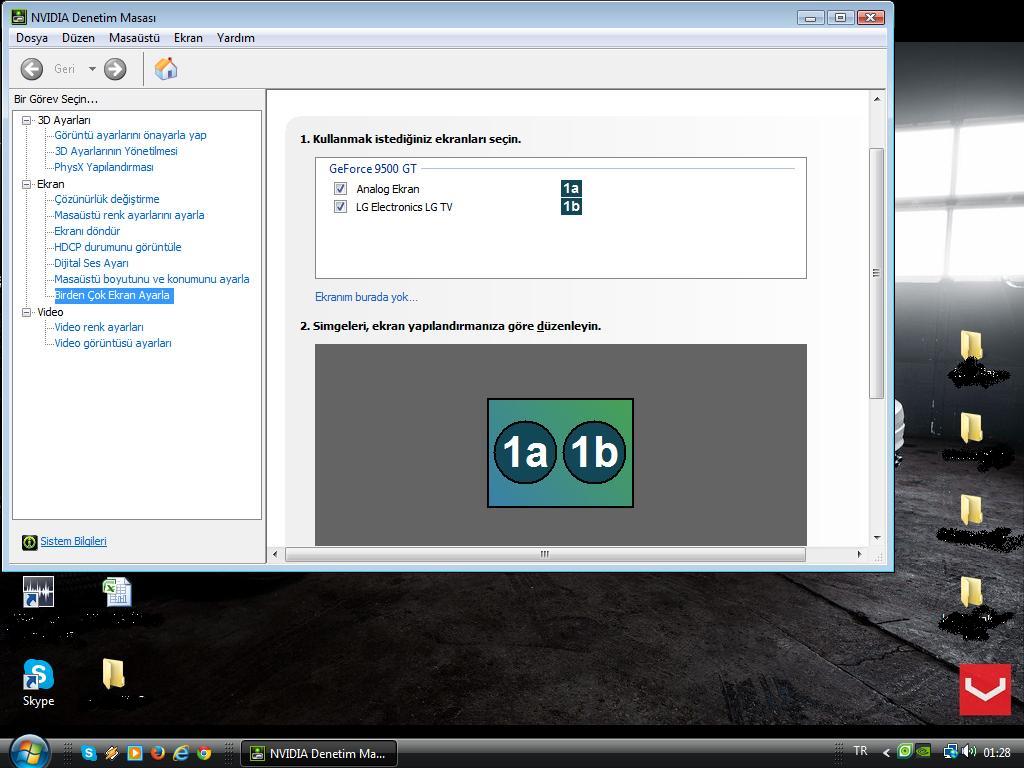
Task: Click the NVIDIA icon in the title bar
Action: tap(19, 17)
